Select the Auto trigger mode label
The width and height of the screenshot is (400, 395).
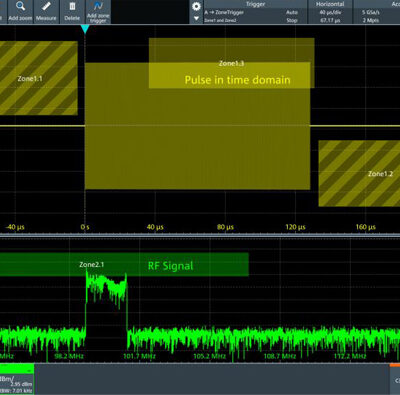292,12
